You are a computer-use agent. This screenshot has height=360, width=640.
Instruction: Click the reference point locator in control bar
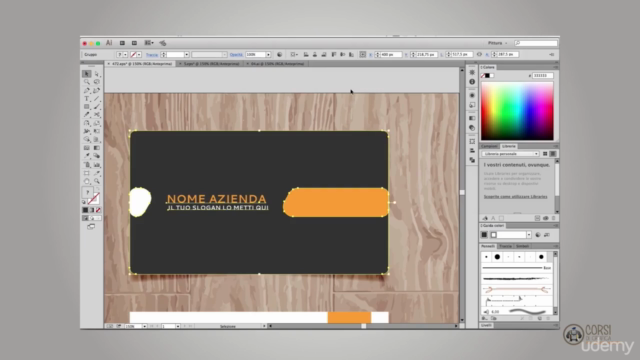362,54
